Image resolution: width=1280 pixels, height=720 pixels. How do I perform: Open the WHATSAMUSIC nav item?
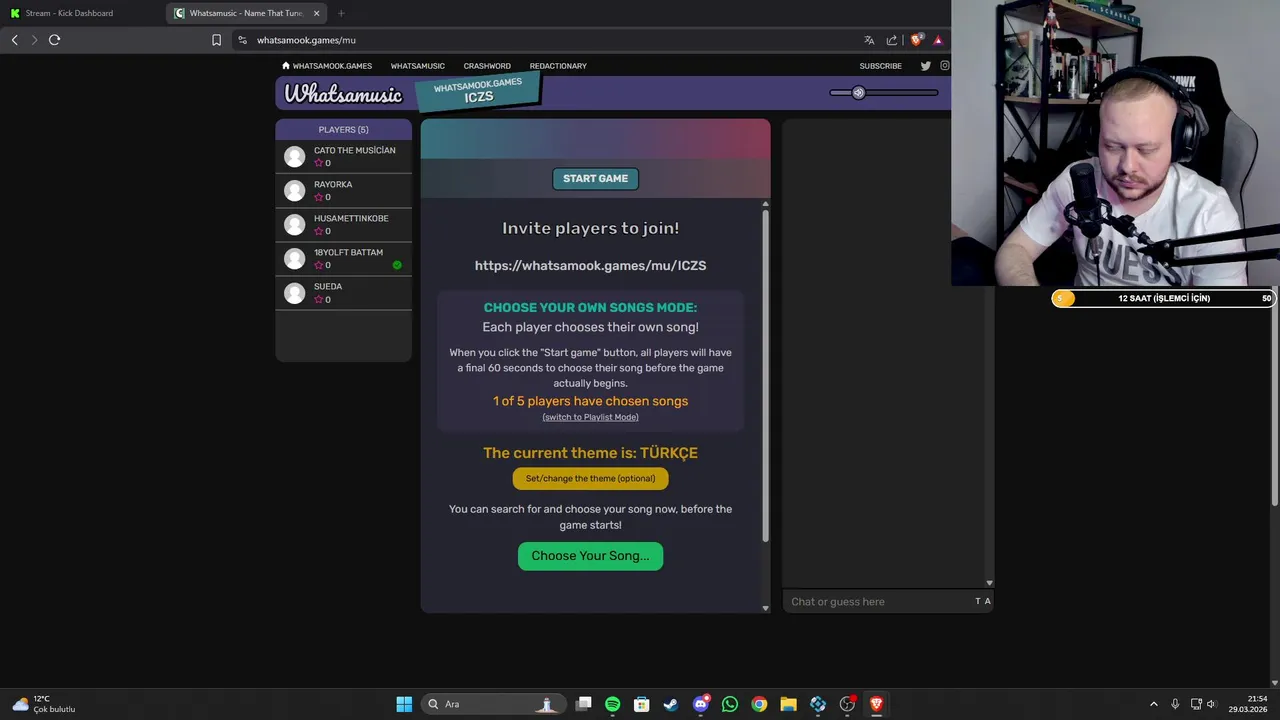tap(418, 66)
